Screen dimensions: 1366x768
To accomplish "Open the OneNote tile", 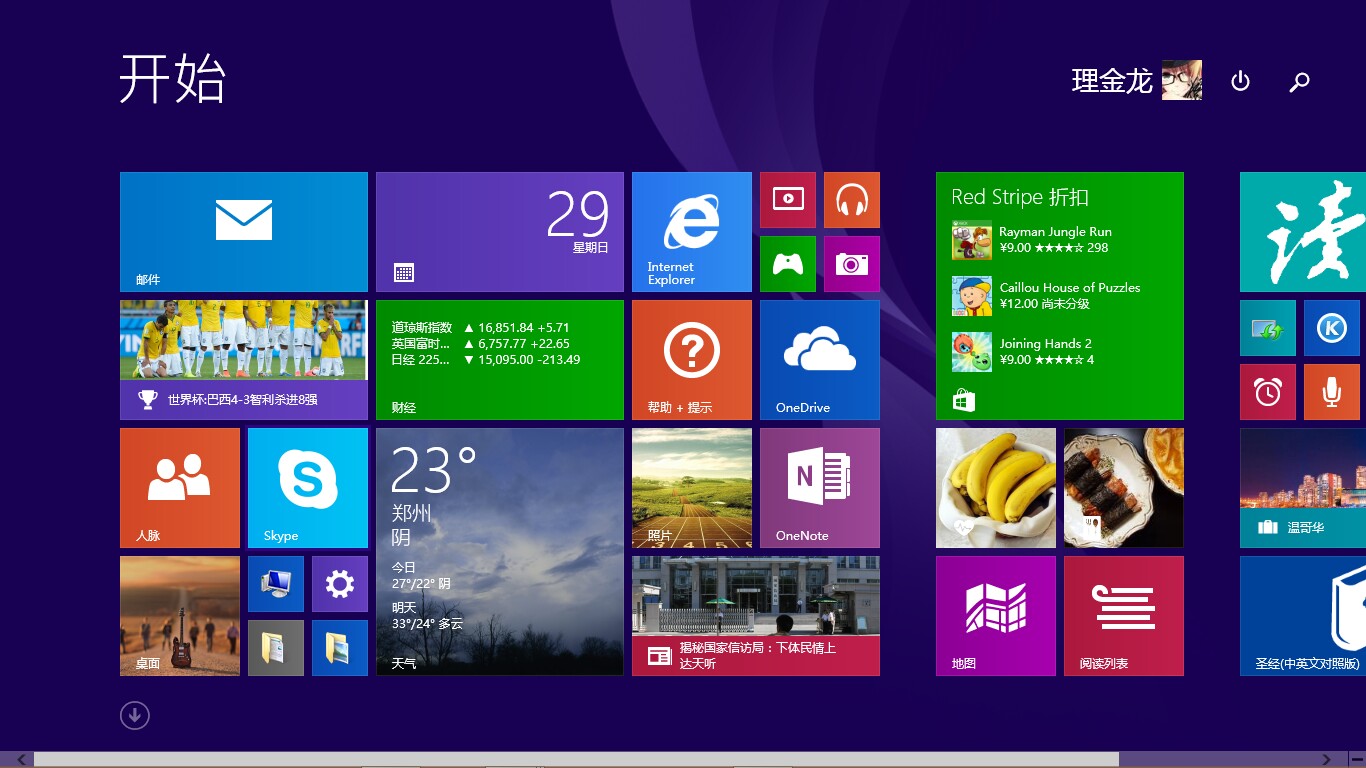I will click(x=820, y=488).
